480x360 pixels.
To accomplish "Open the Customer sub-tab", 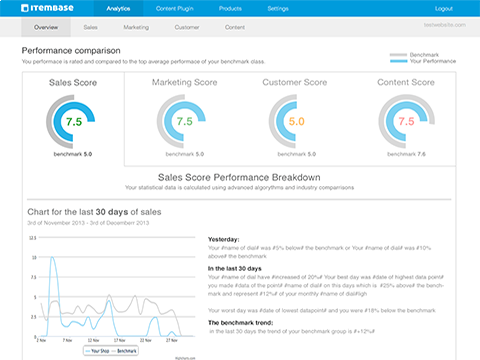I will pos(187,27).
